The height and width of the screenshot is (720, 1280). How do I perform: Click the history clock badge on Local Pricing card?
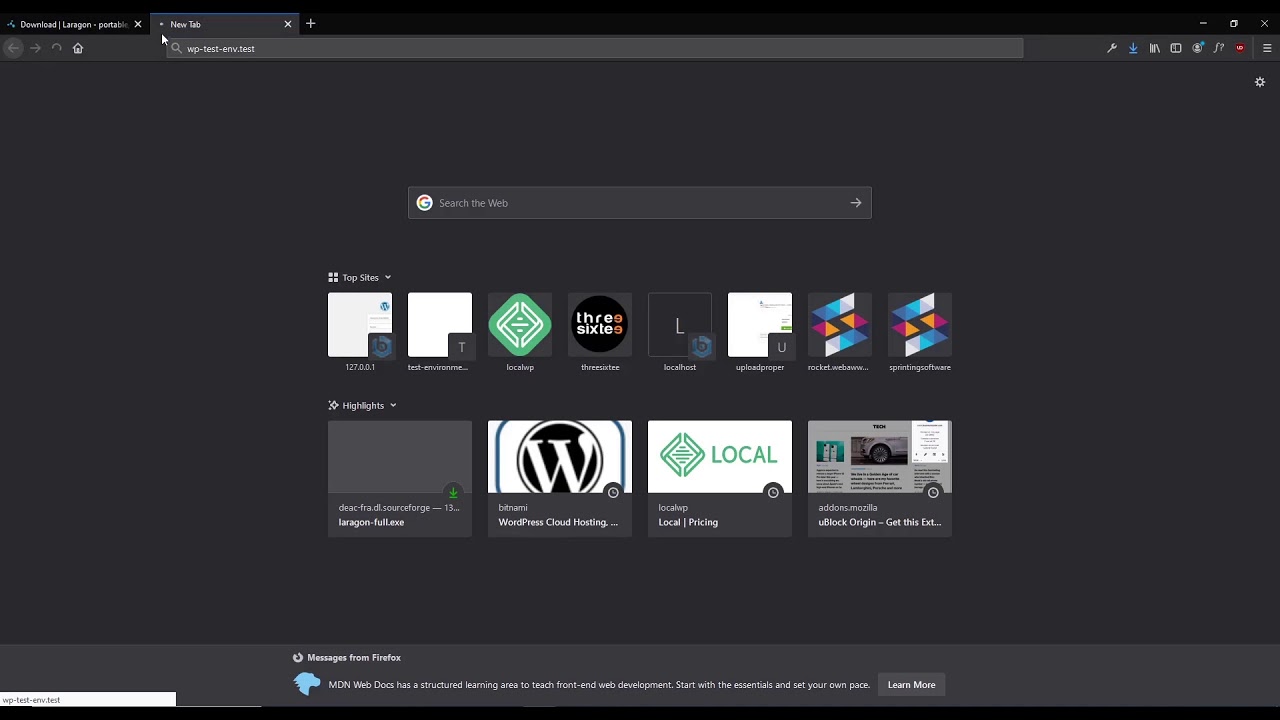[x=773, y=492]
